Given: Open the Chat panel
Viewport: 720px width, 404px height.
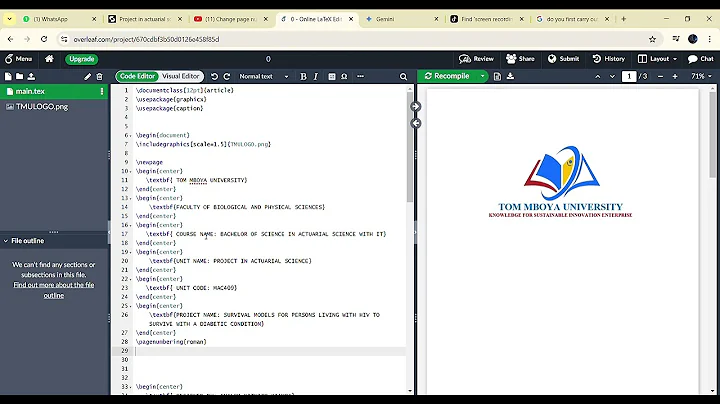Looking at the screenshot, I should [x=701, y=59].
